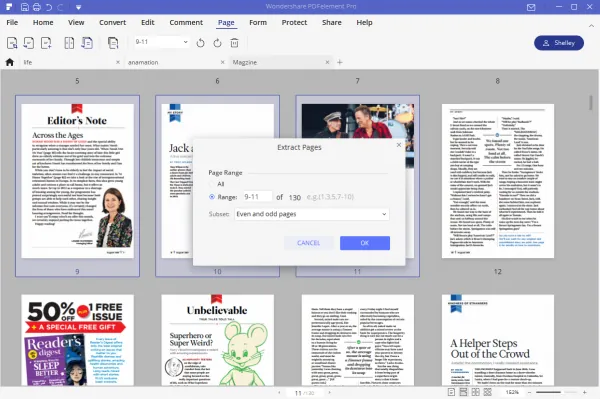Switch to two-page view
This screenshot has height=399, width=600.
pyautogui.click(x=476, y=392)
